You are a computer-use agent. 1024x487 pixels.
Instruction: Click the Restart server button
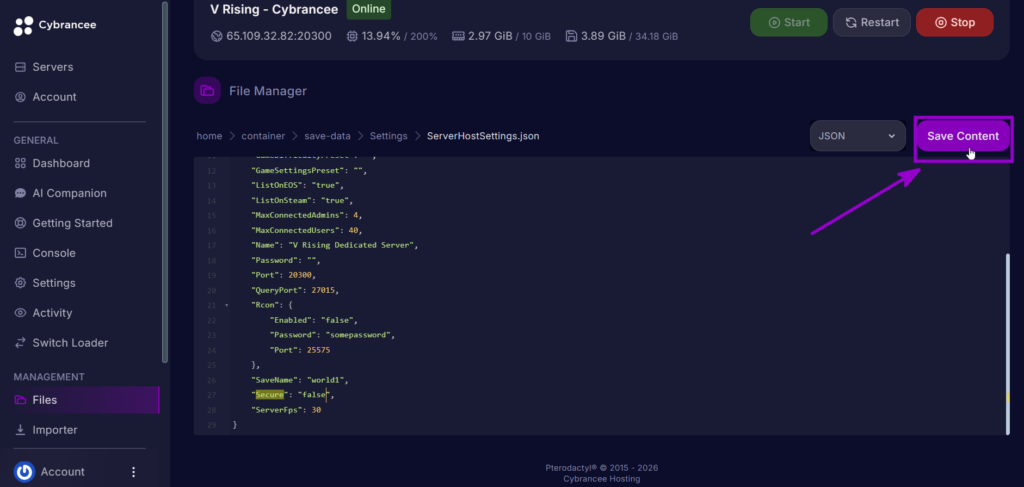(871, 22)
